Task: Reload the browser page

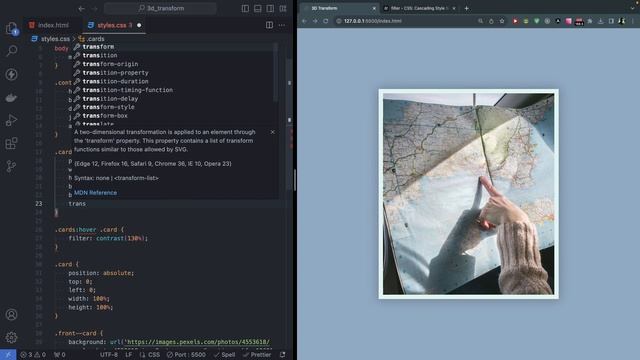Action: (326, 21)
